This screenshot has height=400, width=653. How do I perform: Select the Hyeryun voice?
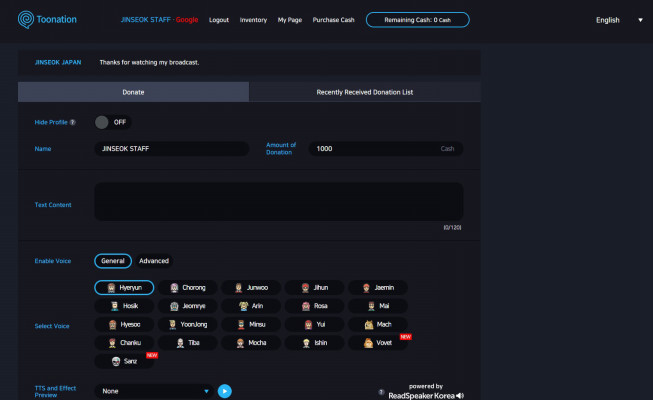pos(124,288)
